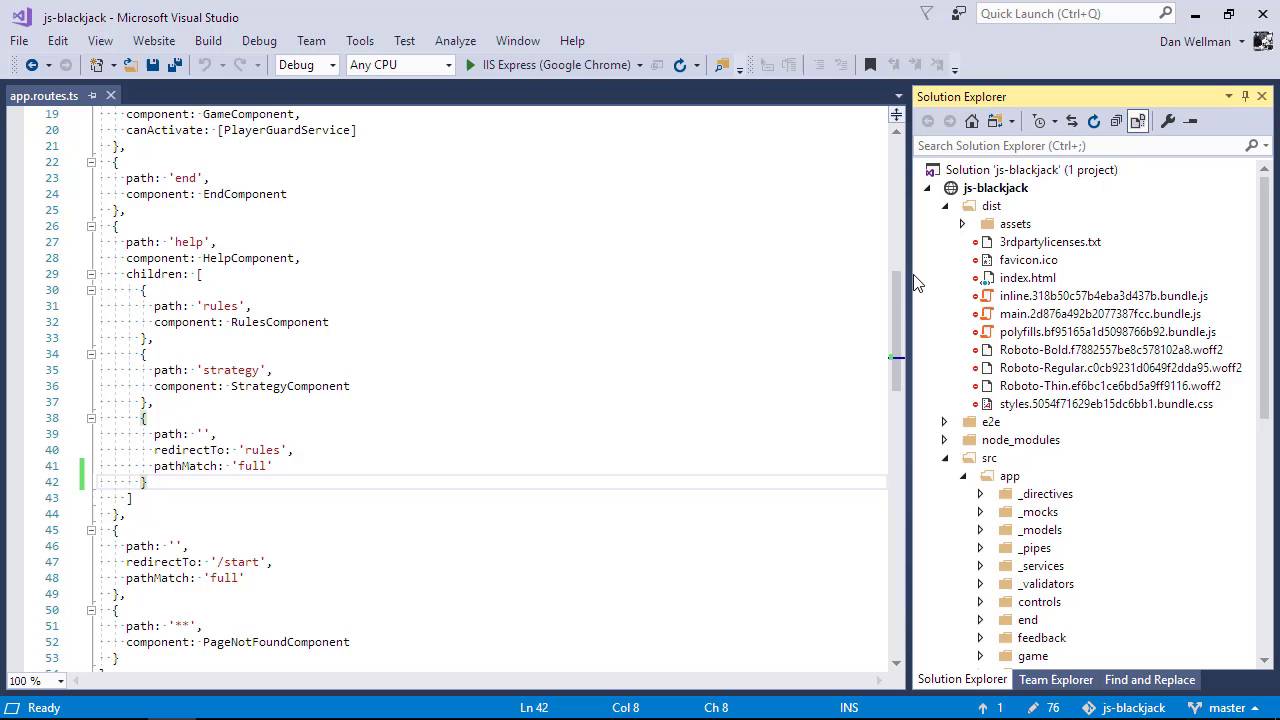The height and width of the screenshot is (720, 1280).
Task: Click the Find in Files toolbar icon
Action: pyautogui.click(x=721, y=65)
